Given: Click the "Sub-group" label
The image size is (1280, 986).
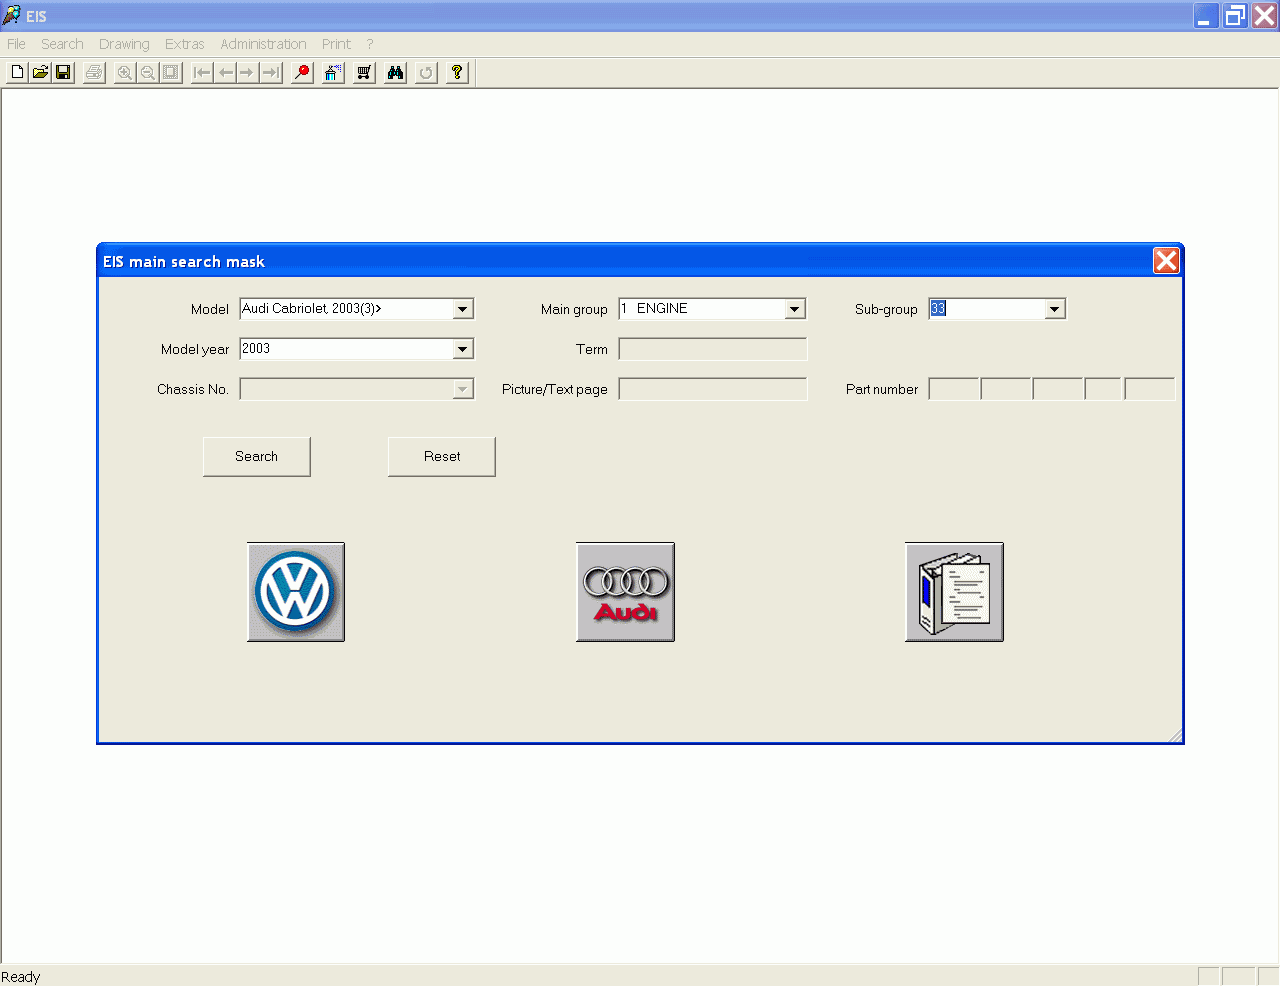Looking at the screenshot, I should 886,309.
